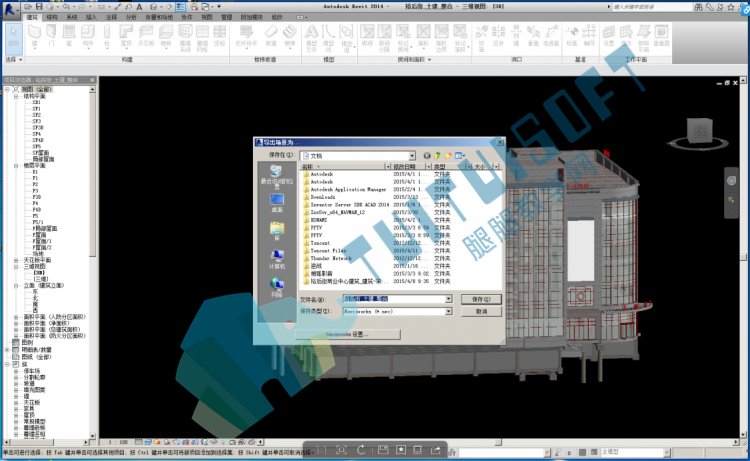Viewport: 750px width, 461px height.
Task: Open the file type dropdown showing Navisworks (*.nwc)
Action: (x=448, y=311)
